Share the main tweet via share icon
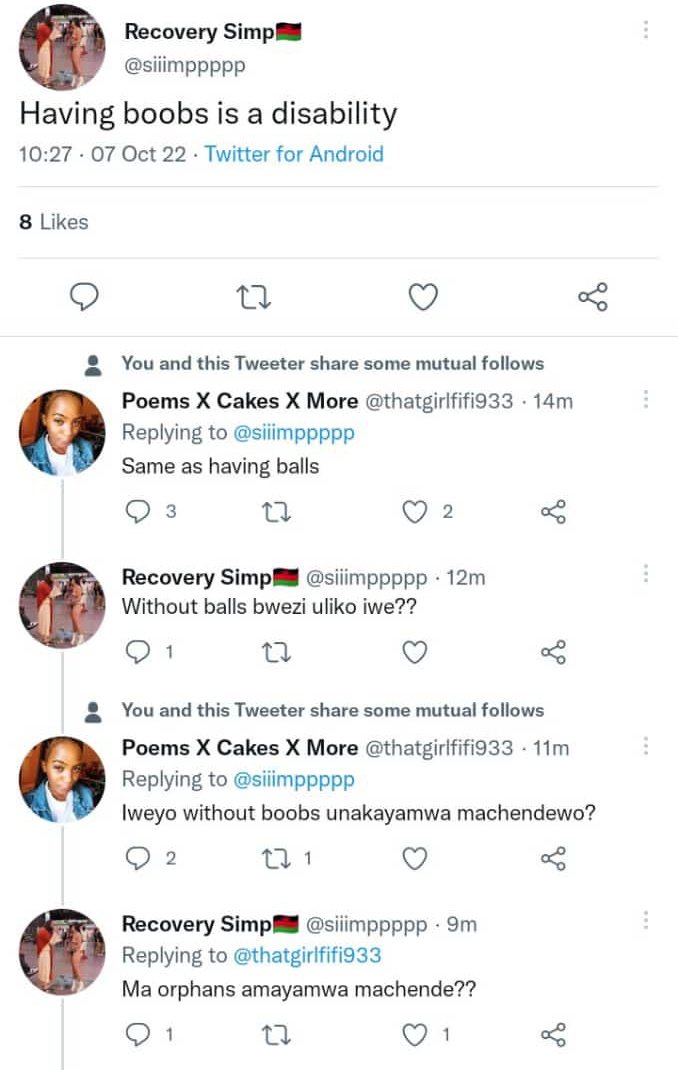Image resolution: width=678 pixels, height=1070 pixels. (x=593, y=297)
